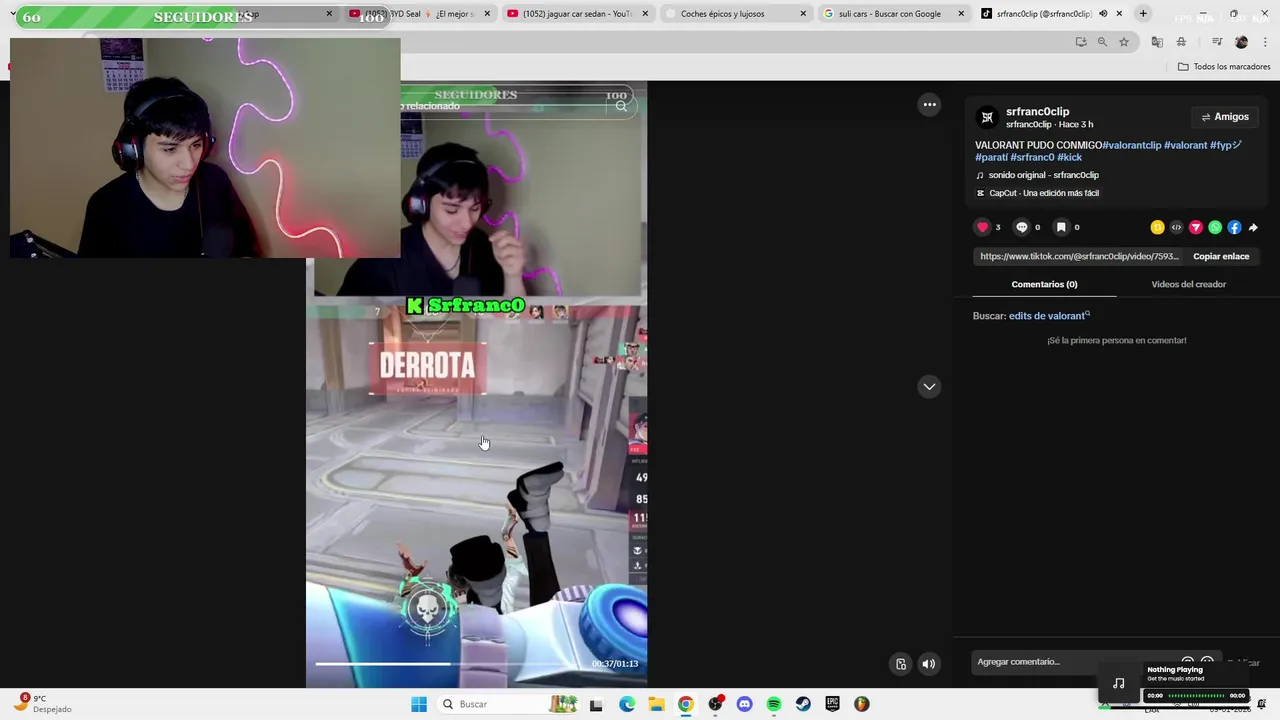Open Steam from the taskbar
The height and width of the screenshot is (720, 1280).
click(x=803, y=704)
